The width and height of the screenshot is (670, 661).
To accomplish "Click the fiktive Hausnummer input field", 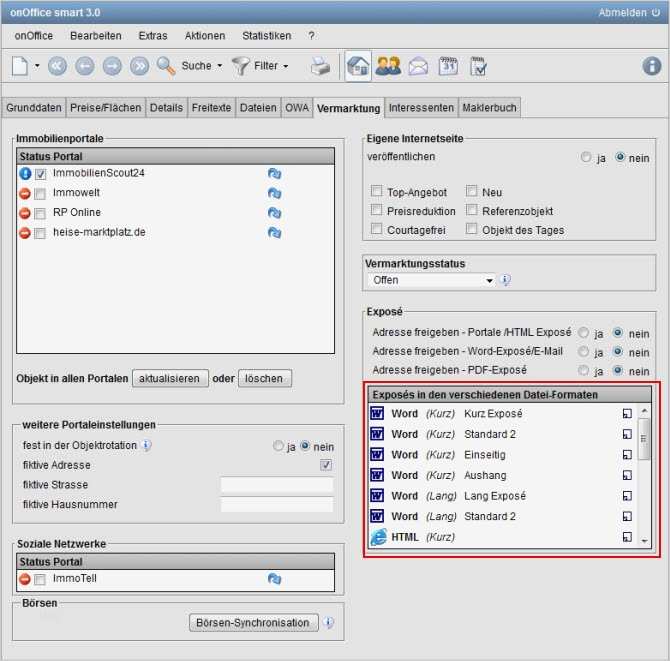I will (x=277, y=504).
